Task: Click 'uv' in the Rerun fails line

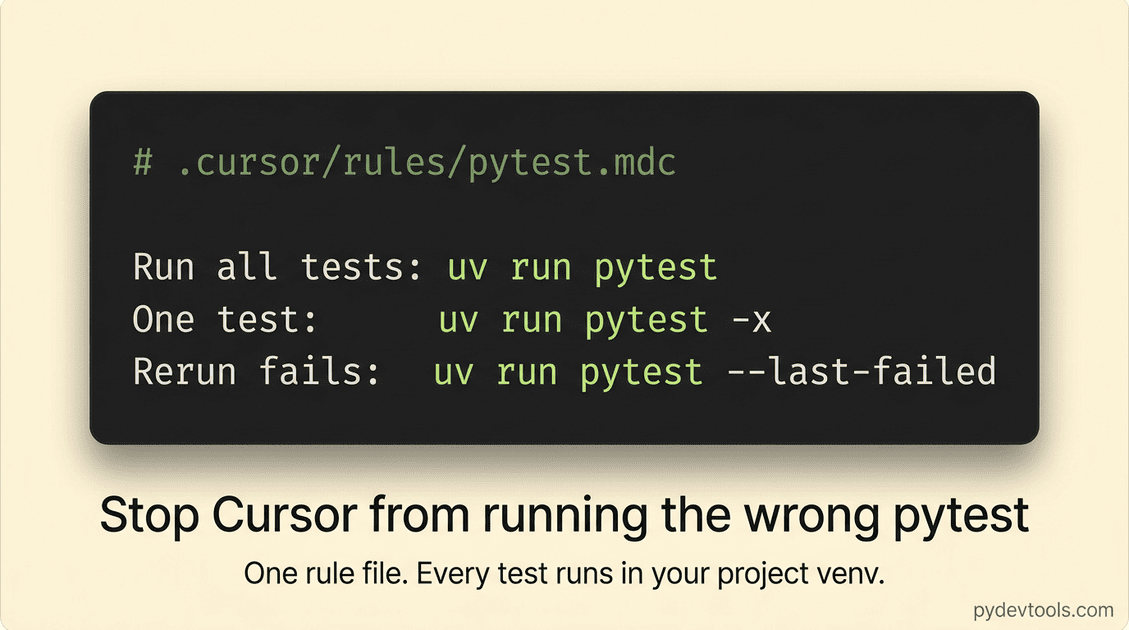Action: pyautogui.click(x=454, y=374)
